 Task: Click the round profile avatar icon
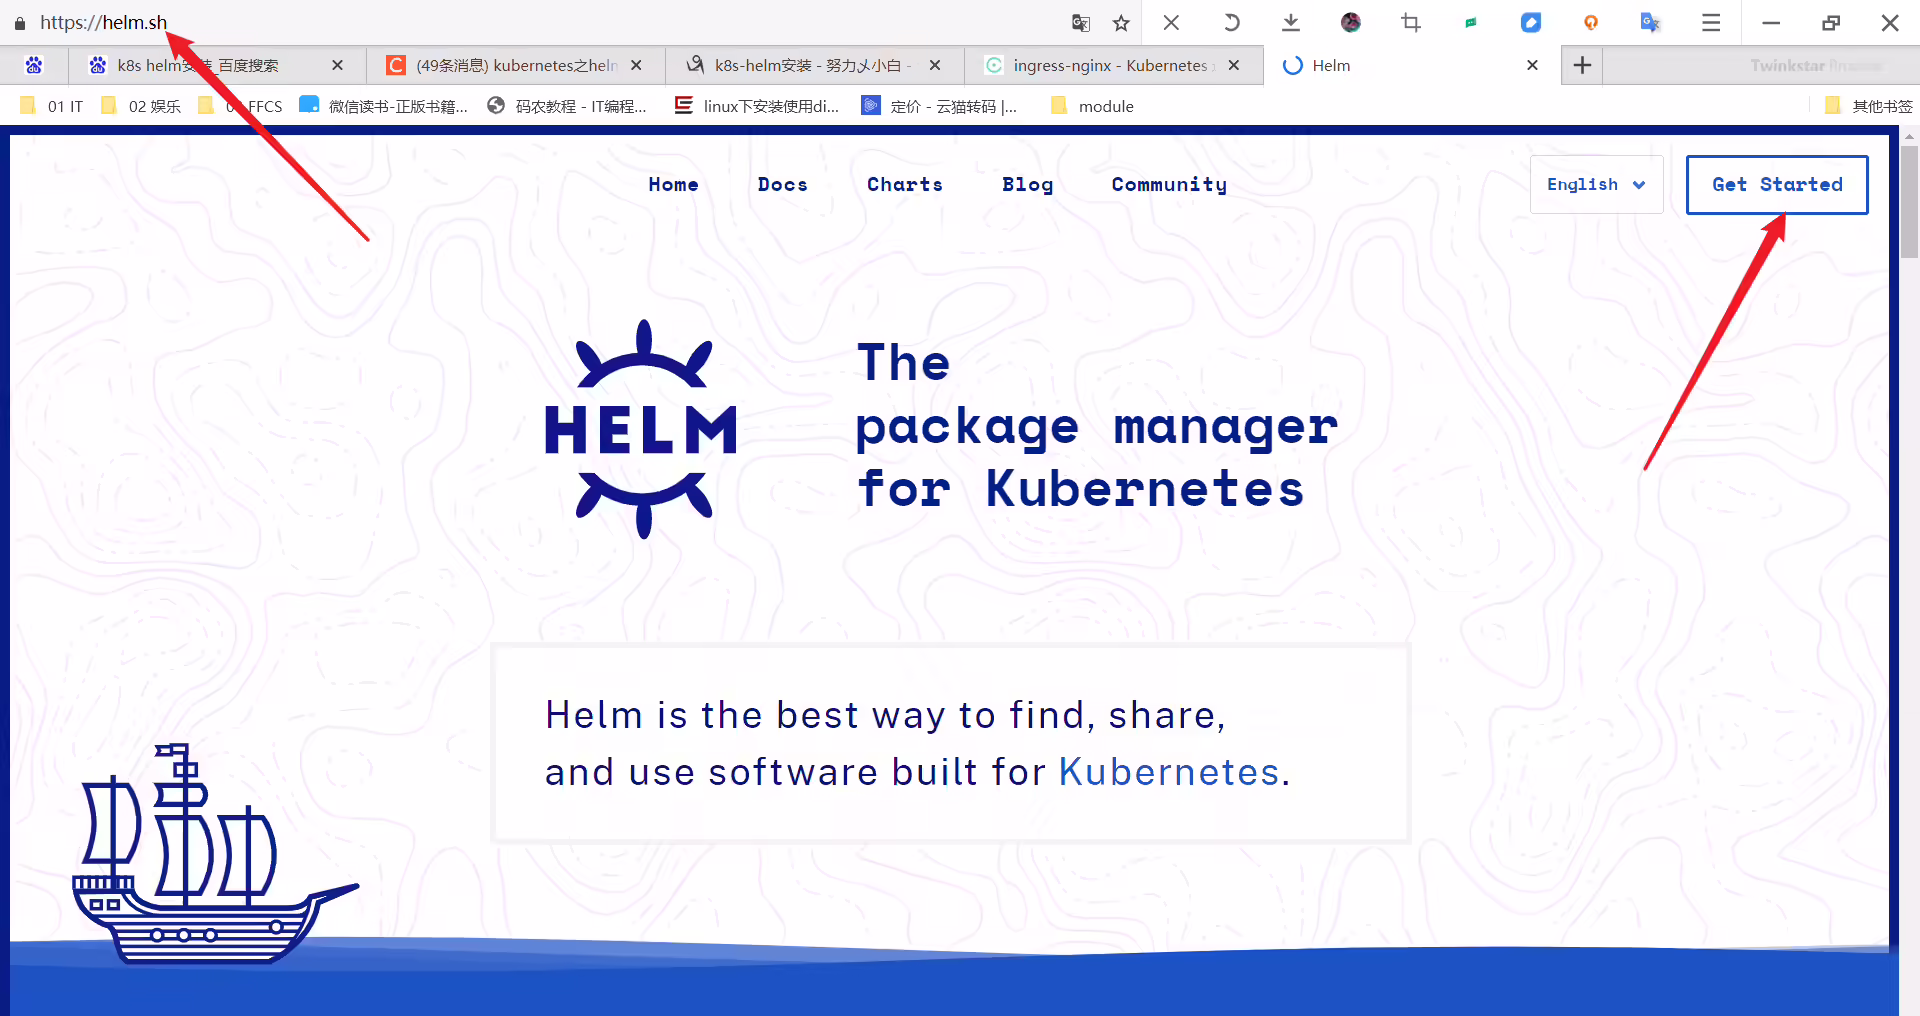(x=1351, y=23)
